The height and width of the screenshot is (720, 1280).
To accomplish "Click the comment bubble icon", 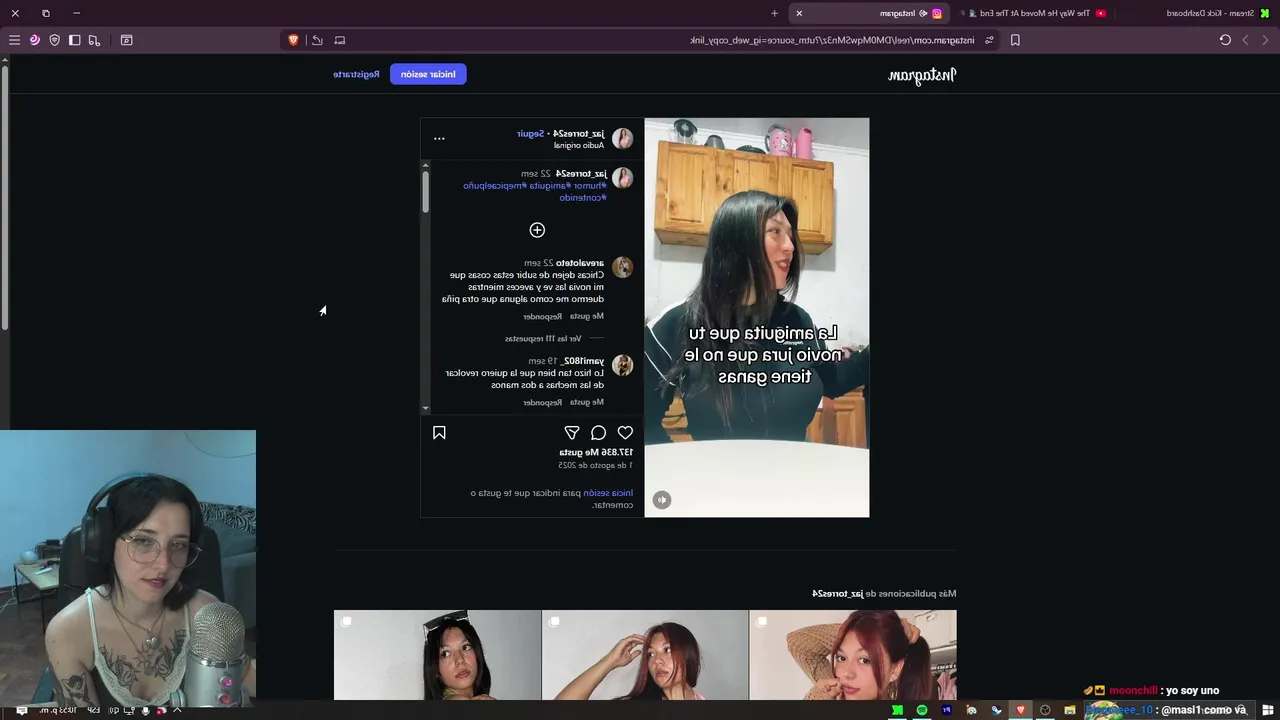I will (598, 433).
